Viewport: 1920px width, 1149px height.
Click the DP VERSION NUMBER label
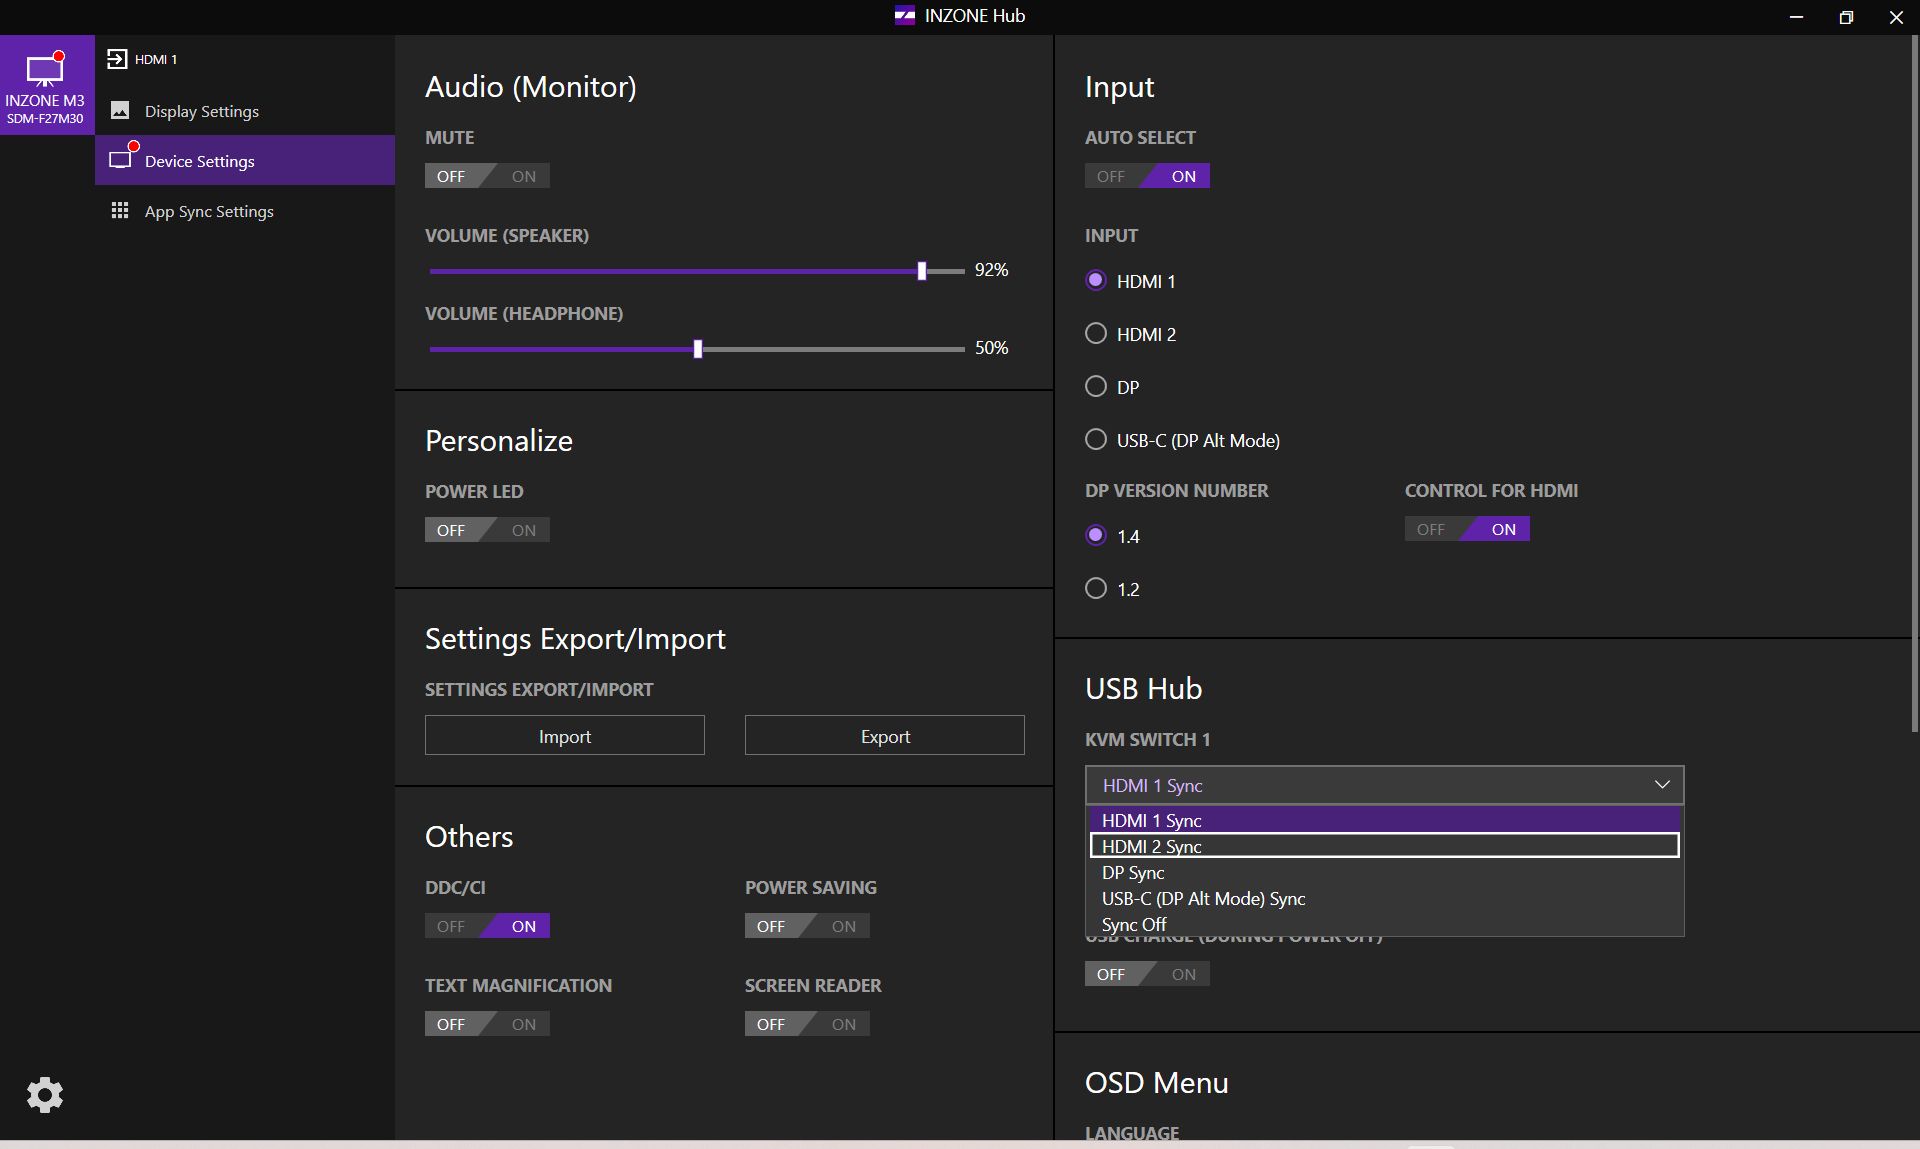1177,490
